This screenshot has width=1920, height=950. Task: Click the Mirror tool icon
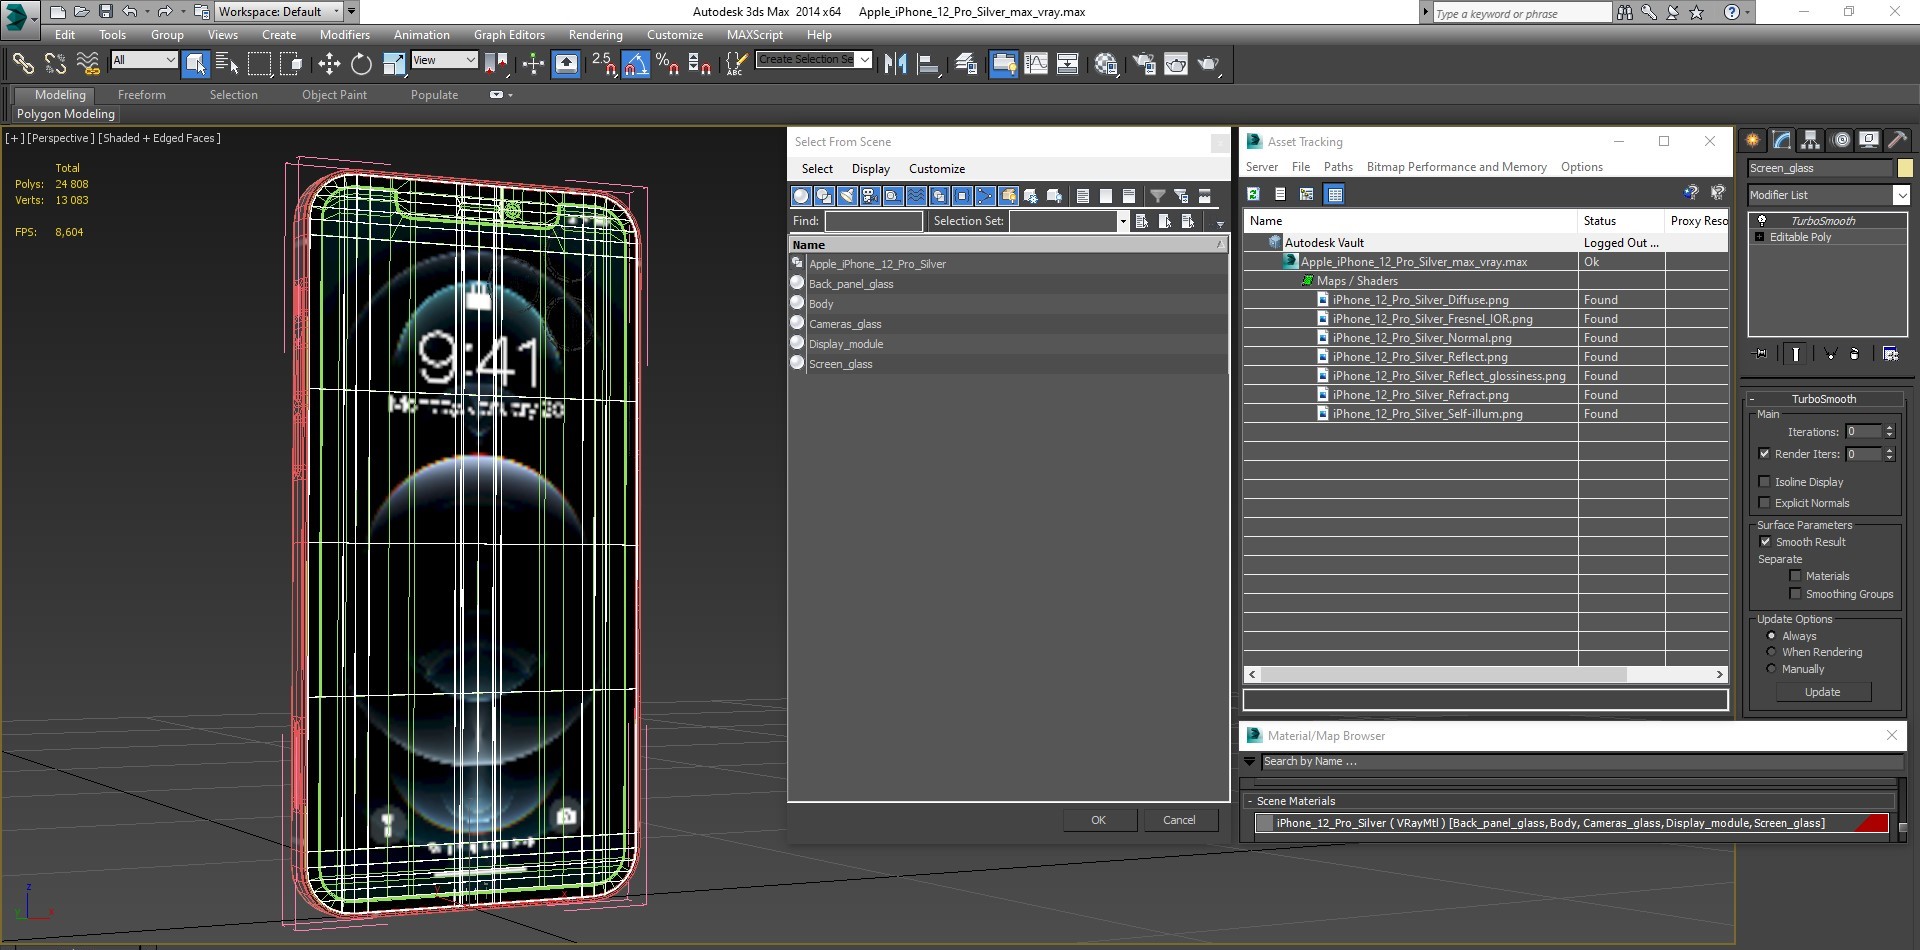[895, 64]
